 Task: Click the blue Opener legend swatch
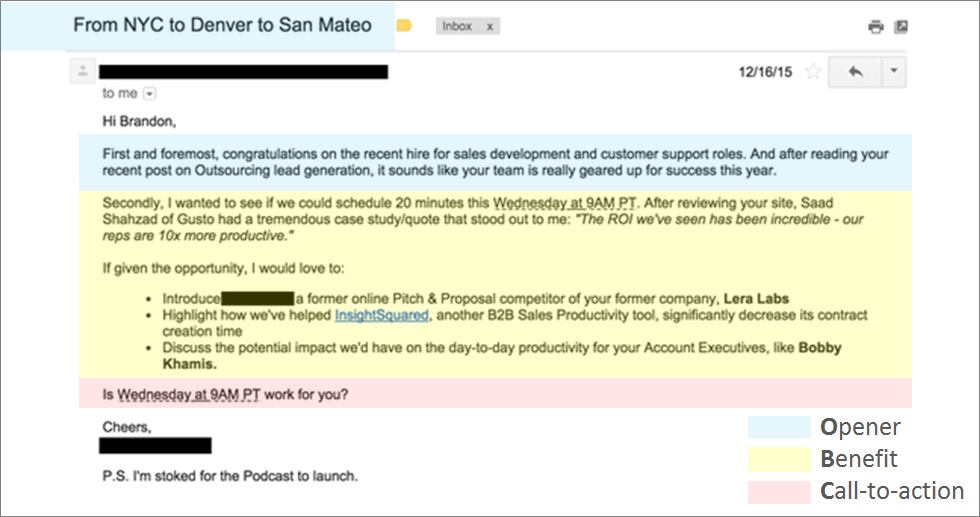click(x=779, y=427)
